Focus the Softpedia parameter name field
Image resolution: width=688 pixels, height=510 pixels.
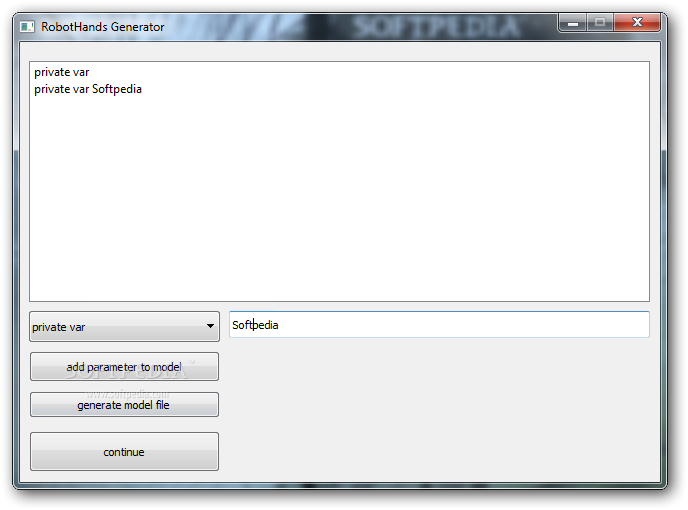click(439, 325)
